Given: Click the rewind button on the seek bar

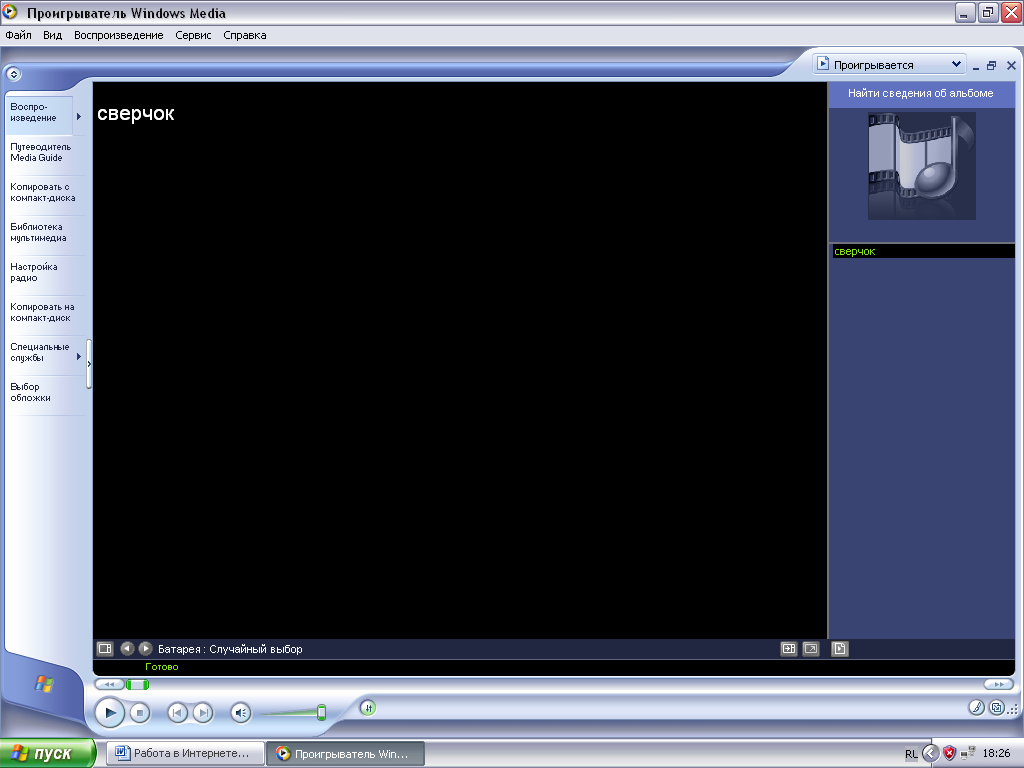Looking at the screenshot, I should 110,684.
